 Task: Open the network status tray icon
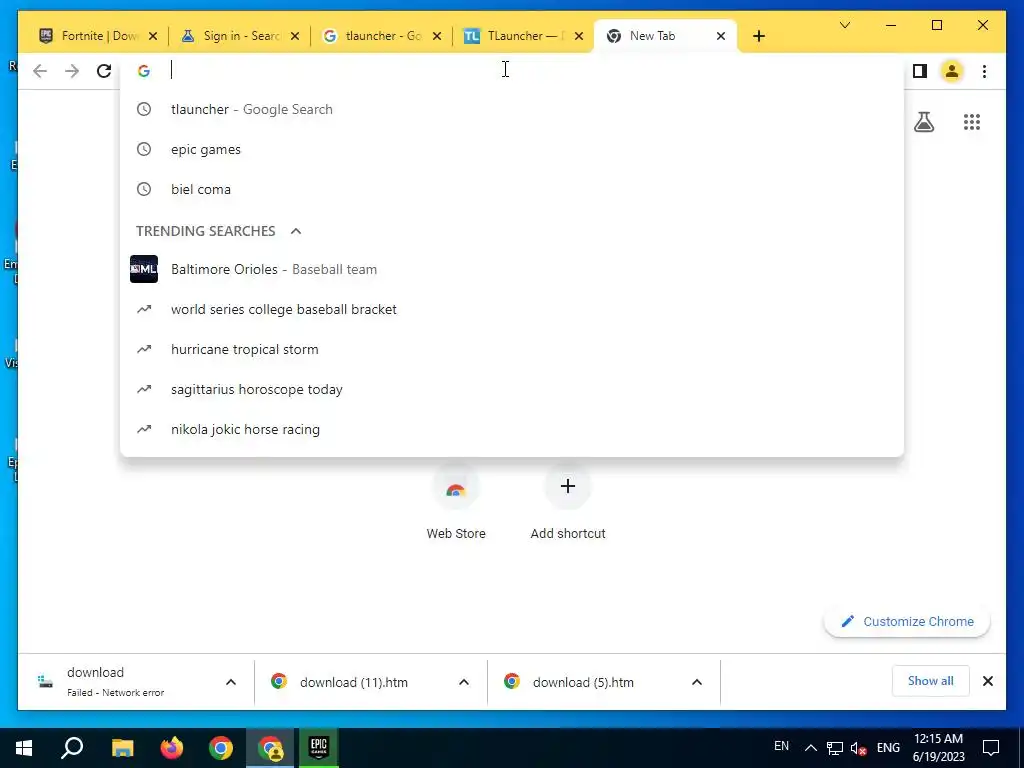(x=835, y=748)
